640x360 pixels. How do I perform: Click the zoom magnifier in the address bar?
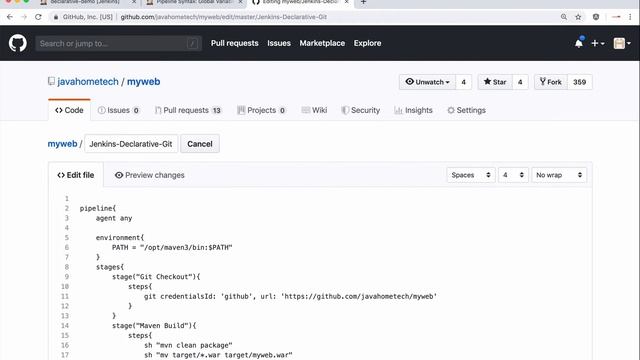click(564, 17)
